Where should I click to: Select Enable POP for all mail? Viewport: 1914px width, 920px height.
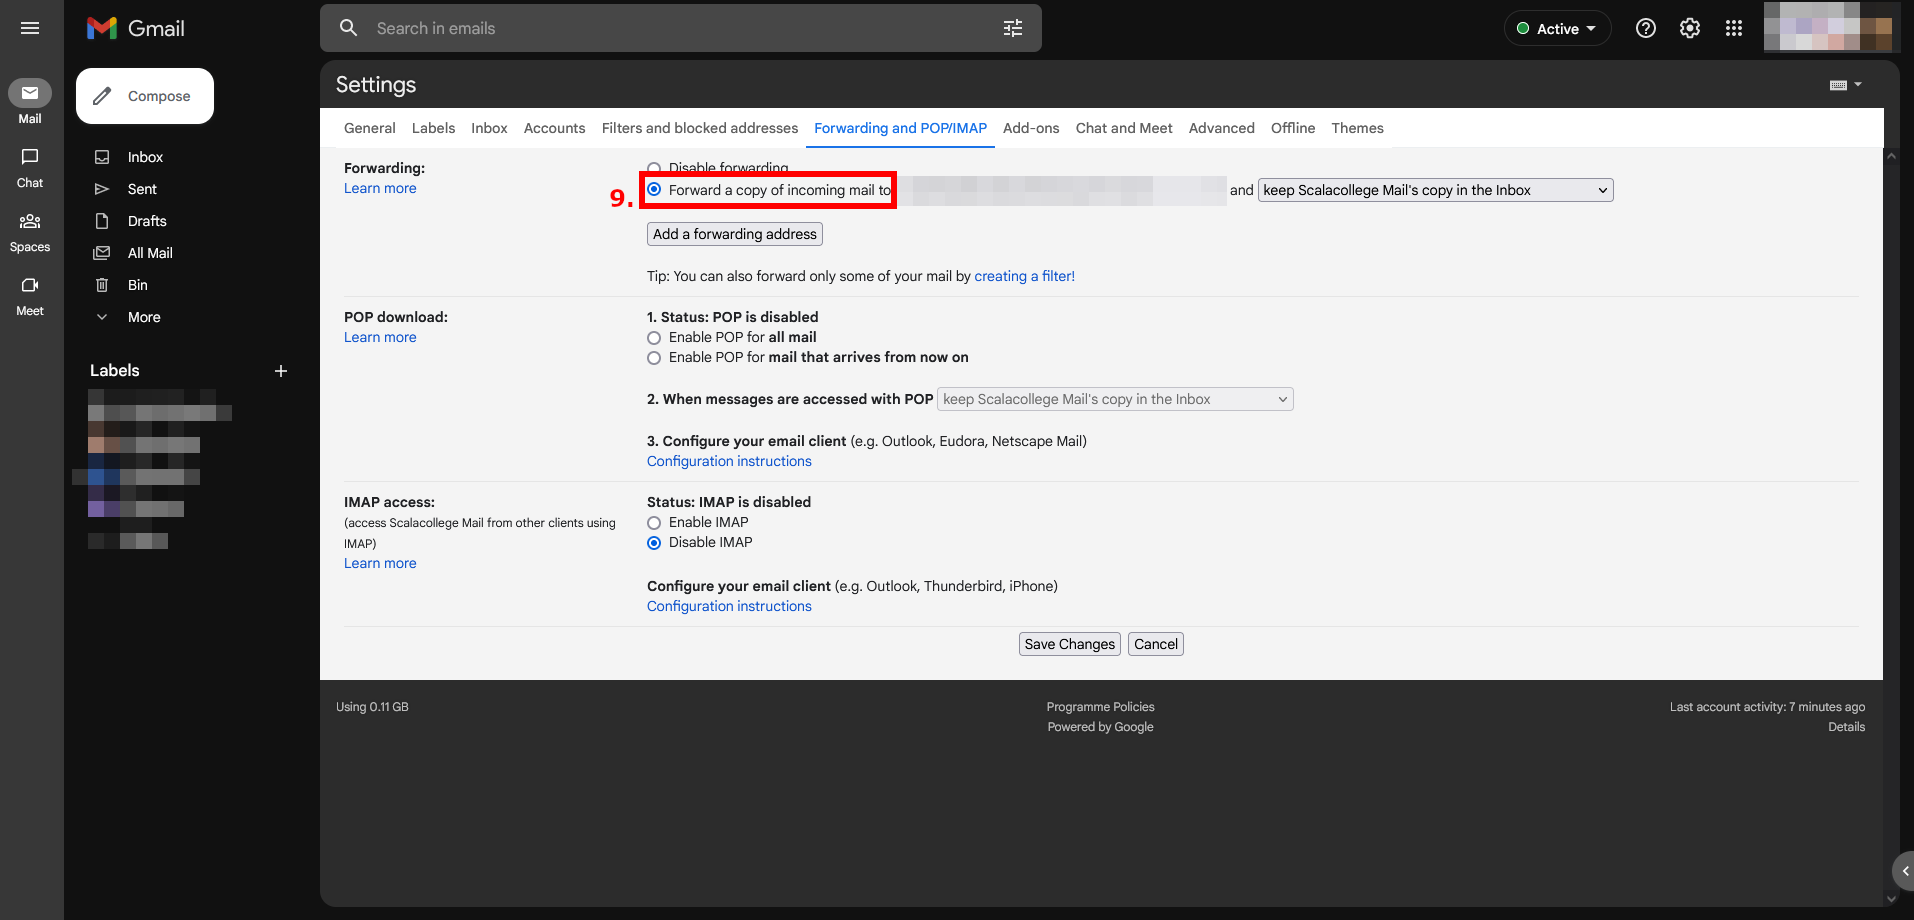click(654, 338)
